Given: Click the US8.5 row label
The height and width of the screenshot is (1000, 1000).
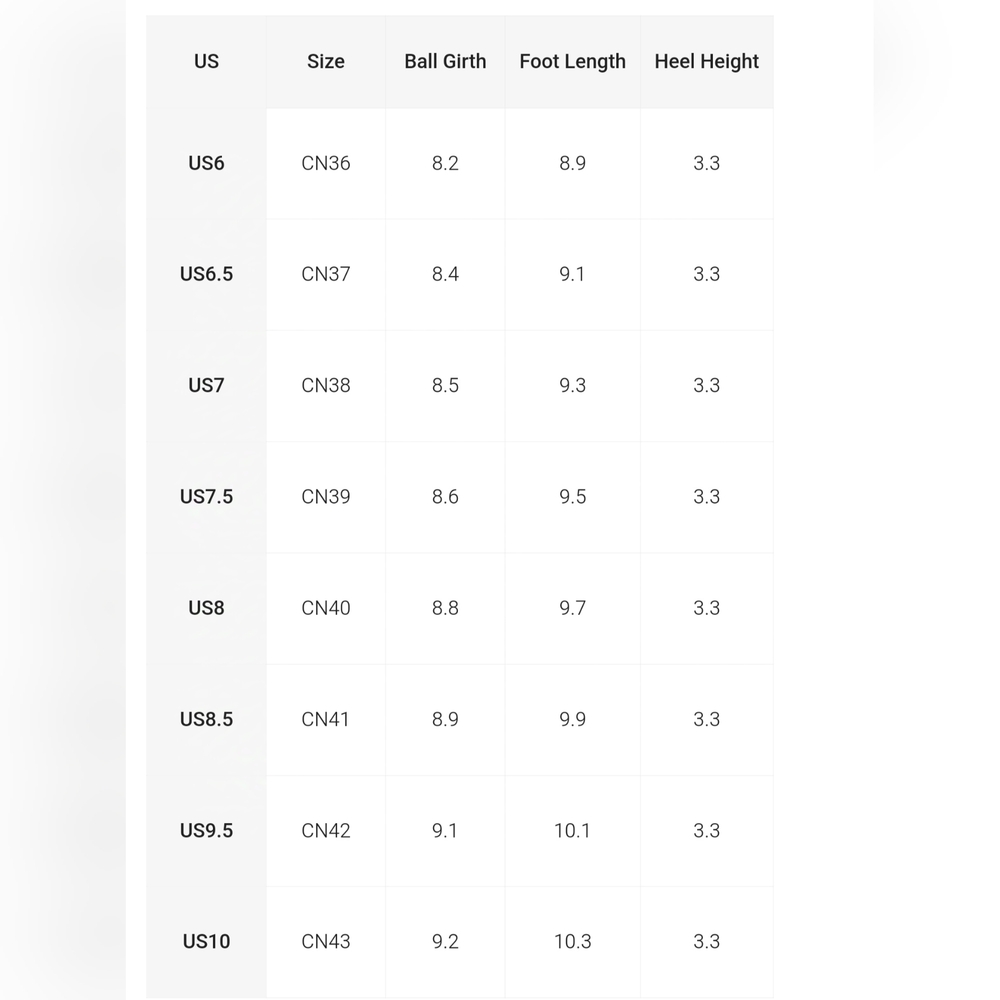Looking at the screenshot, I should point(206,719).
